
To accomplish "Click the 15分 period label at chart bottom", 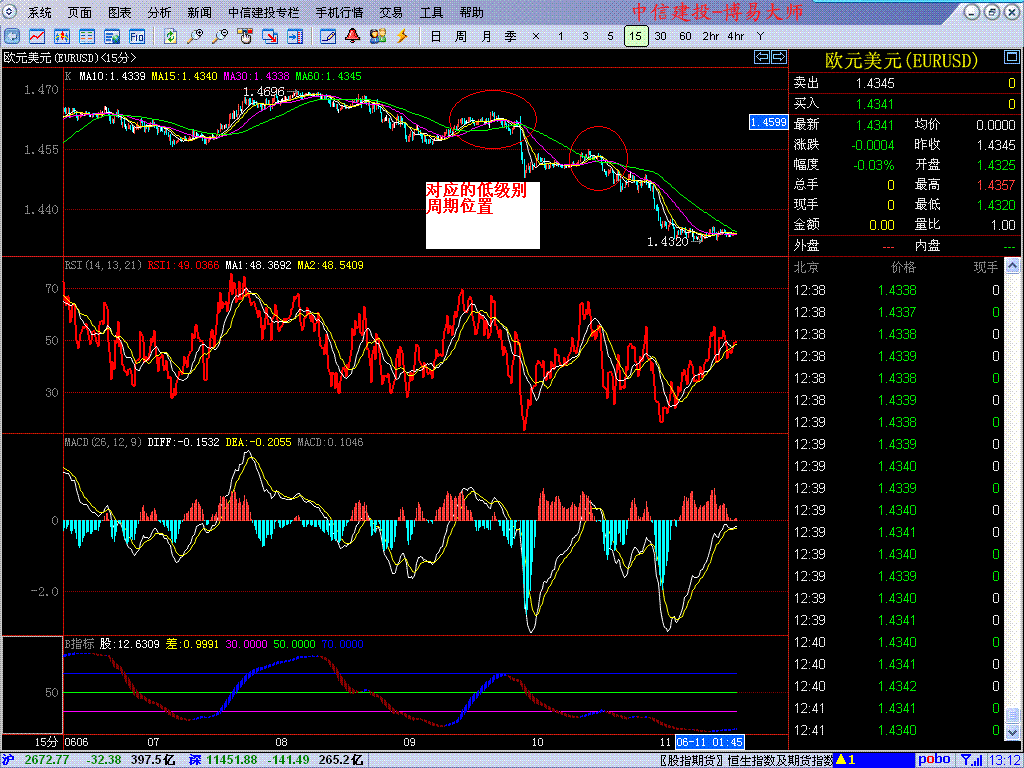I will point(46,743).
